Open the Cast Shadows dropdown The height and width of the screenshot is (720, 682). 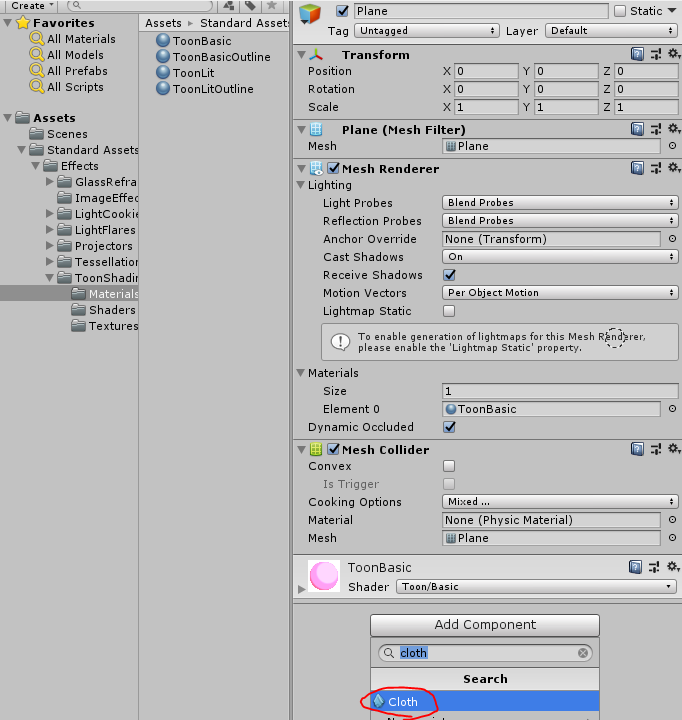point(560,257)
